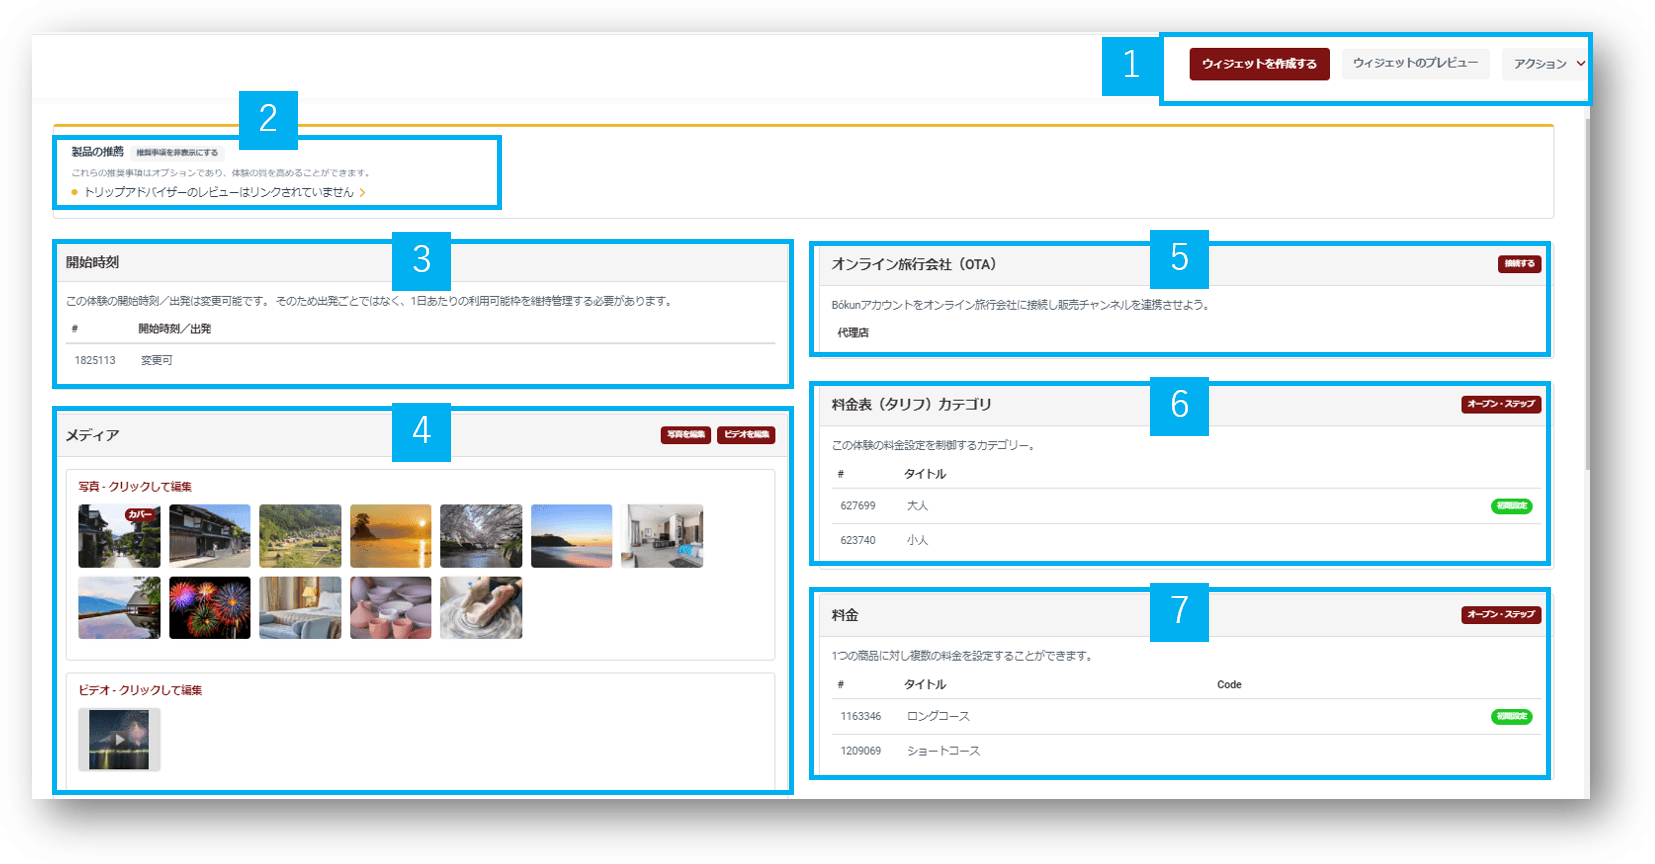Open the ビデオ - クリックして編集 link

[x=140, y=690]
